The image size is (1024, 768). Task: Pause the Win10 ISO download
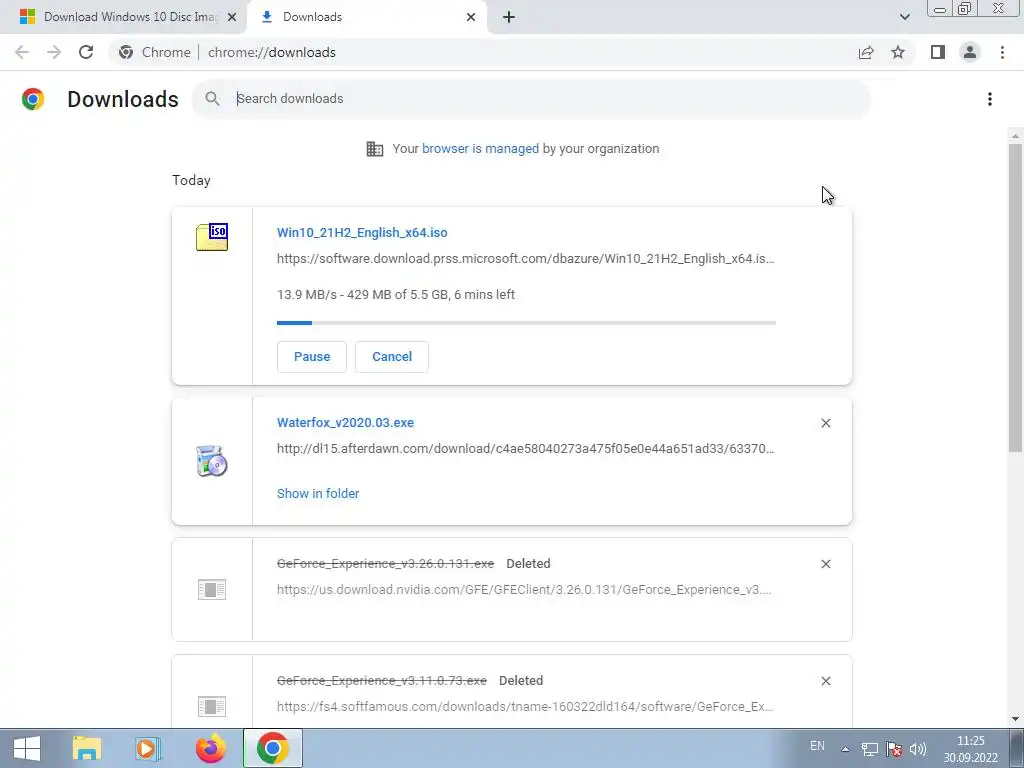point(312,357)
